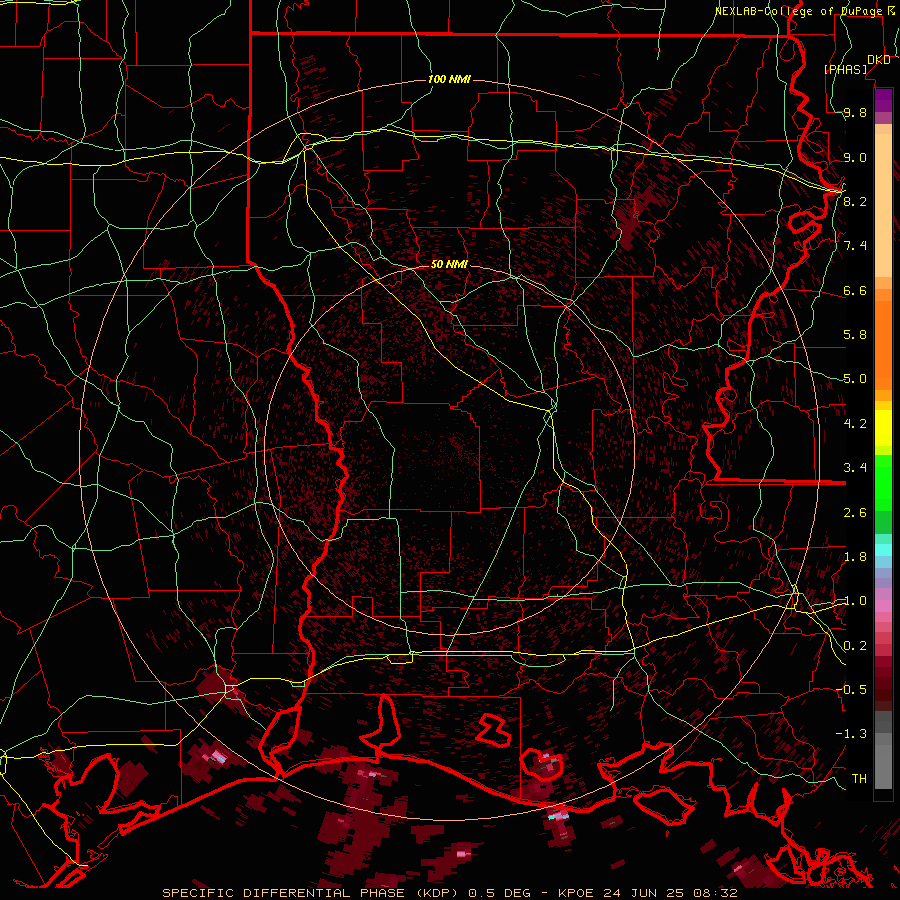The image size is (900, 900).
Task: Click the 5.8 scale value
Action: click(855, 335)
